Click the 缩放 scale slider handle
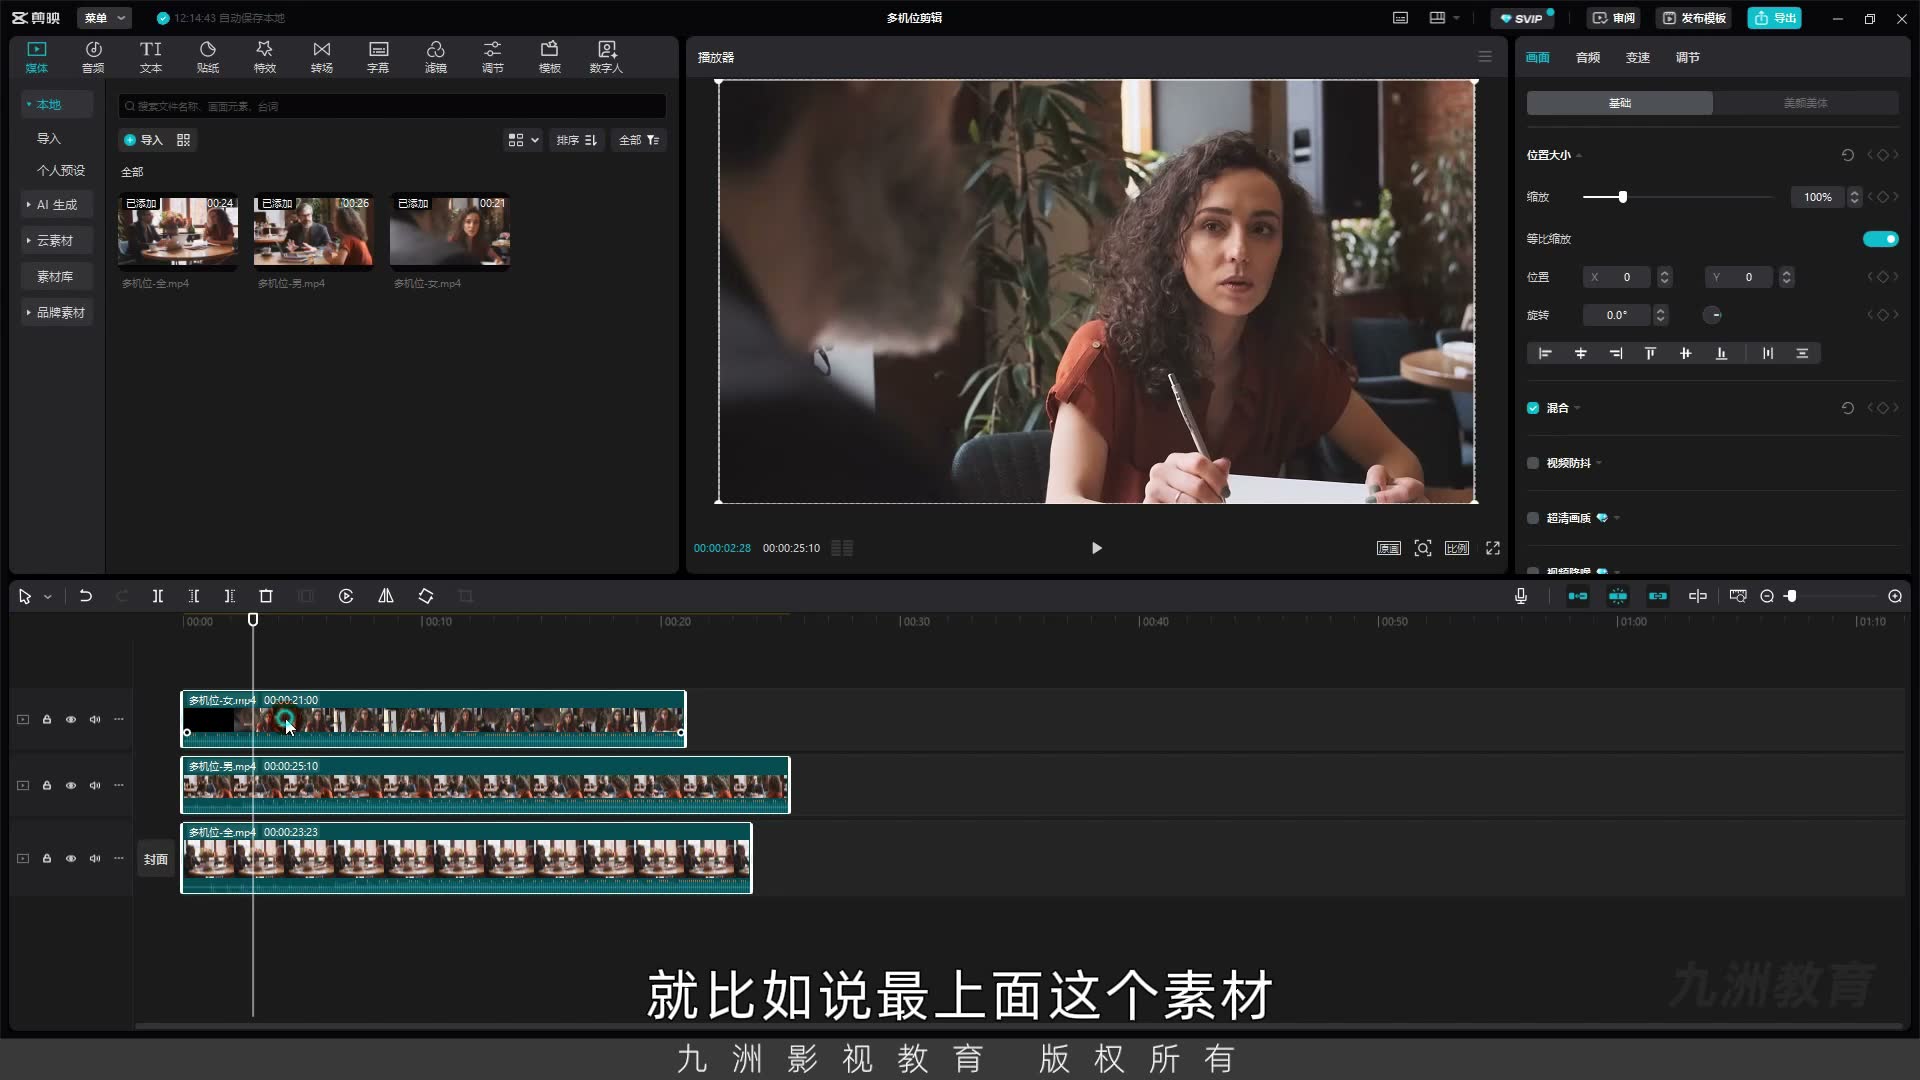This screenshot has height=1080, width=1920. pos(1623,197)
